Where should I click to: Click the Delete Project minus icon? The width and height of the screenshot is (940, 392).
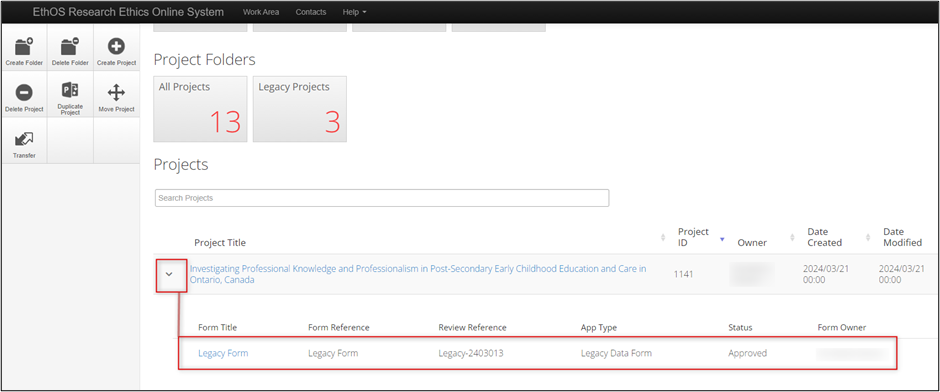(x=24, y=93)
